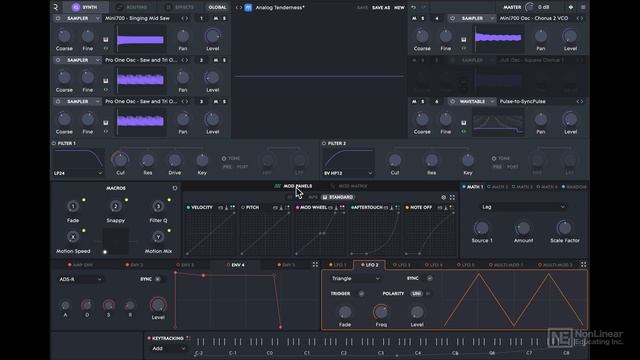Screen dimensions: 640x360
Task: Click the settings icon next to the Master level
Action: (x=571, y=7)
